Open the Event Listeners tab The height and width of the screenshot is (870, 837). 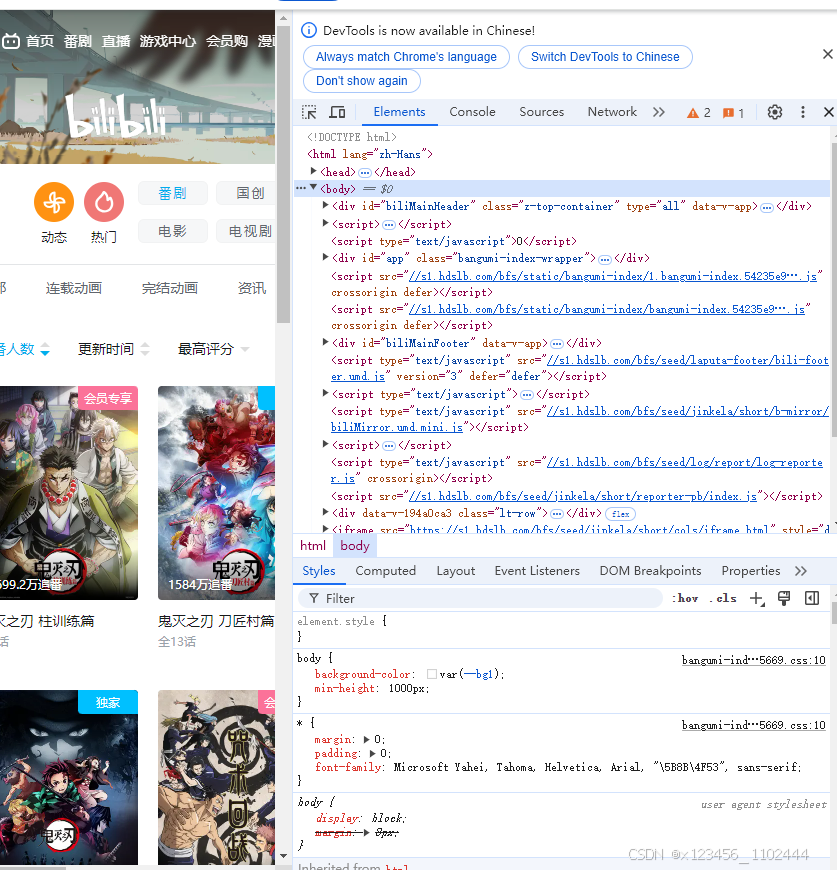pyautogui.click(x=537, y=571)
